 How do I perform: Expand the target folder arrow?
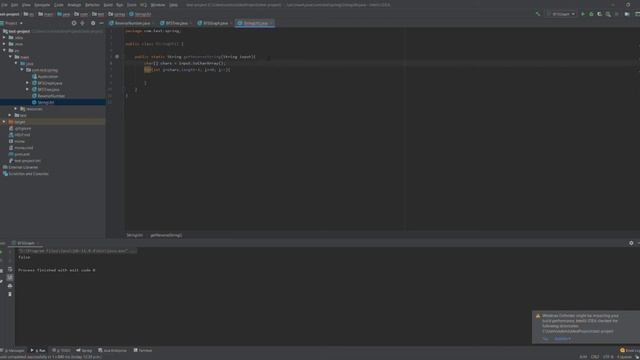point(4,122)
